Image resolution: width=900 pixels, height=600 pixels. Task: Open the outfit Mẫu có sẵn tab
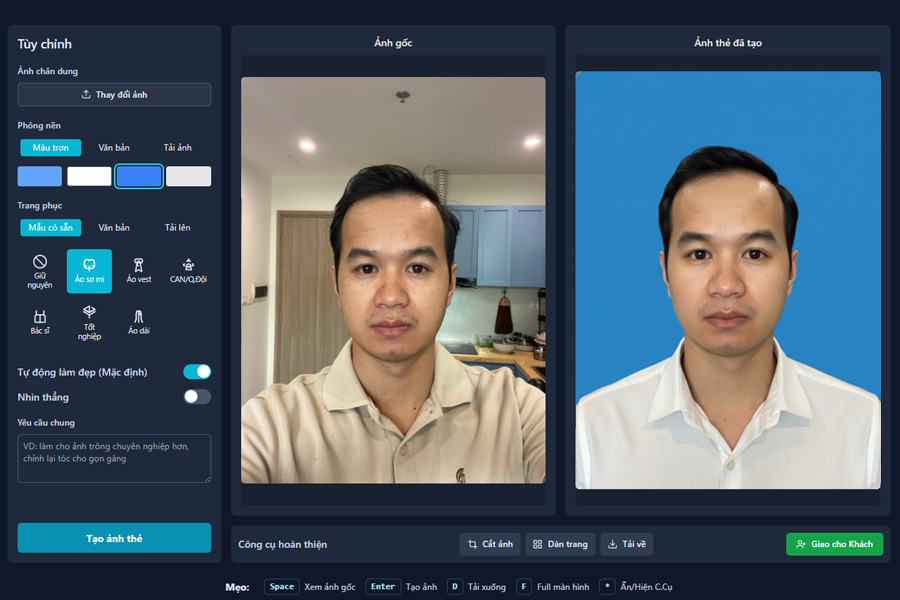(51, 227)
